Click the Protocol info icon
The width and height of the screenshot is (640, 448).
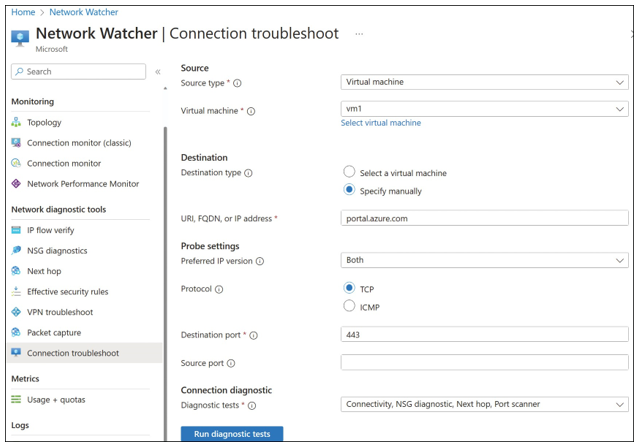(219, 289)
